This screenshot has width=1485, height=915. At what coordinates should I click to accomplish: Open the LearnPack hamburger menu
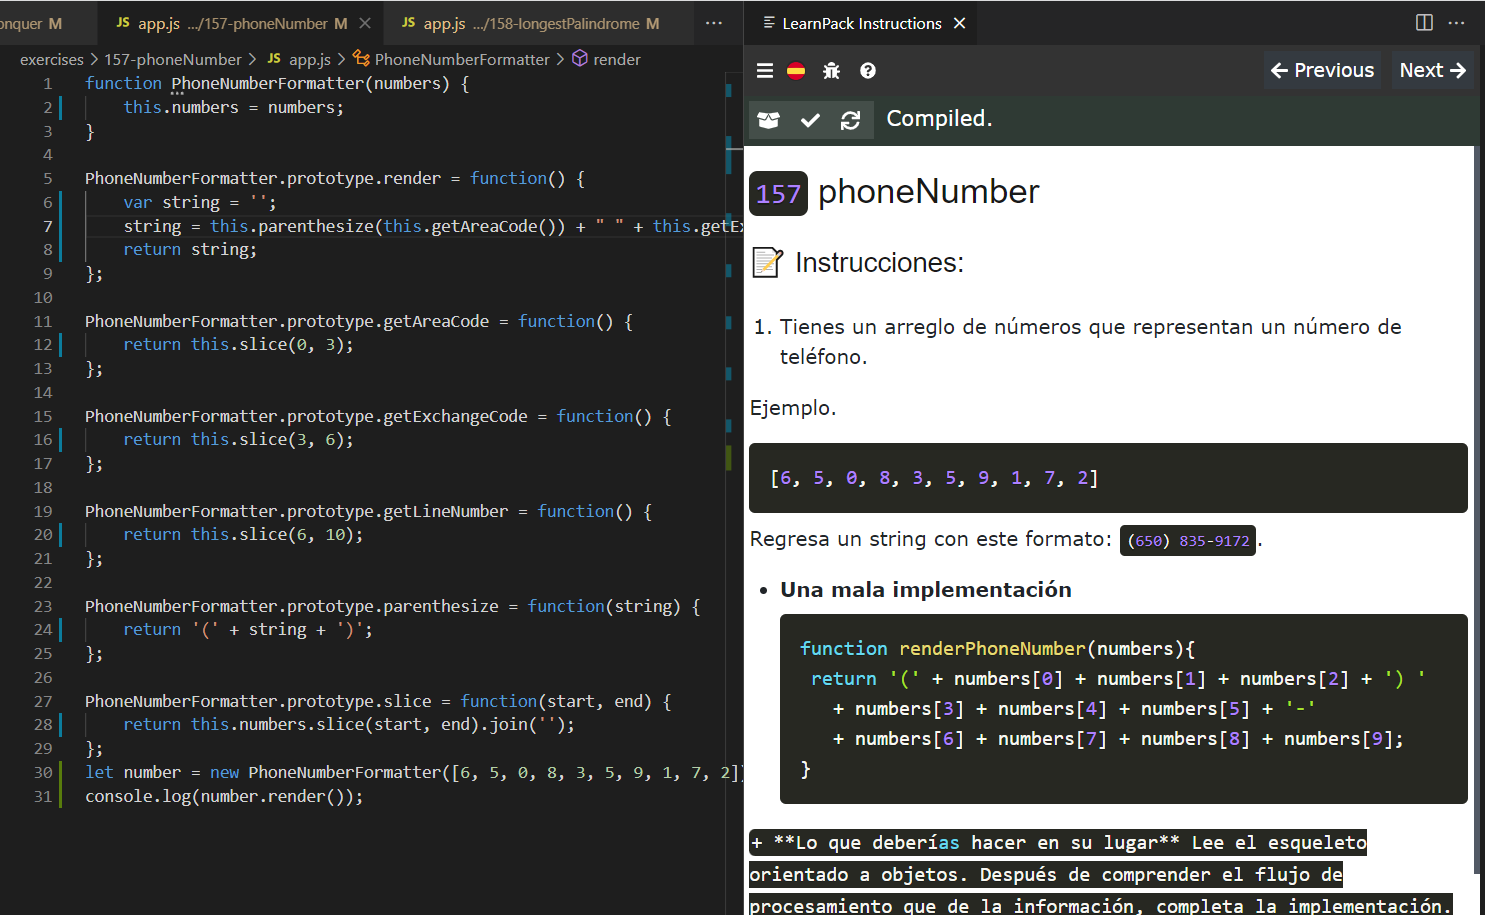765,70
